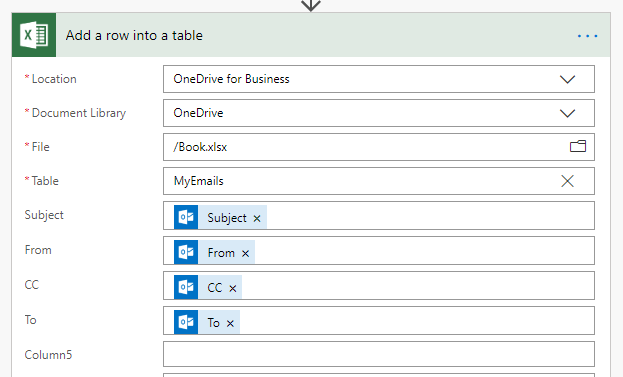This screenshot has width=623, height=377.
Task: Click into the Table field showing MyEmails
Action: pos(379,181)
